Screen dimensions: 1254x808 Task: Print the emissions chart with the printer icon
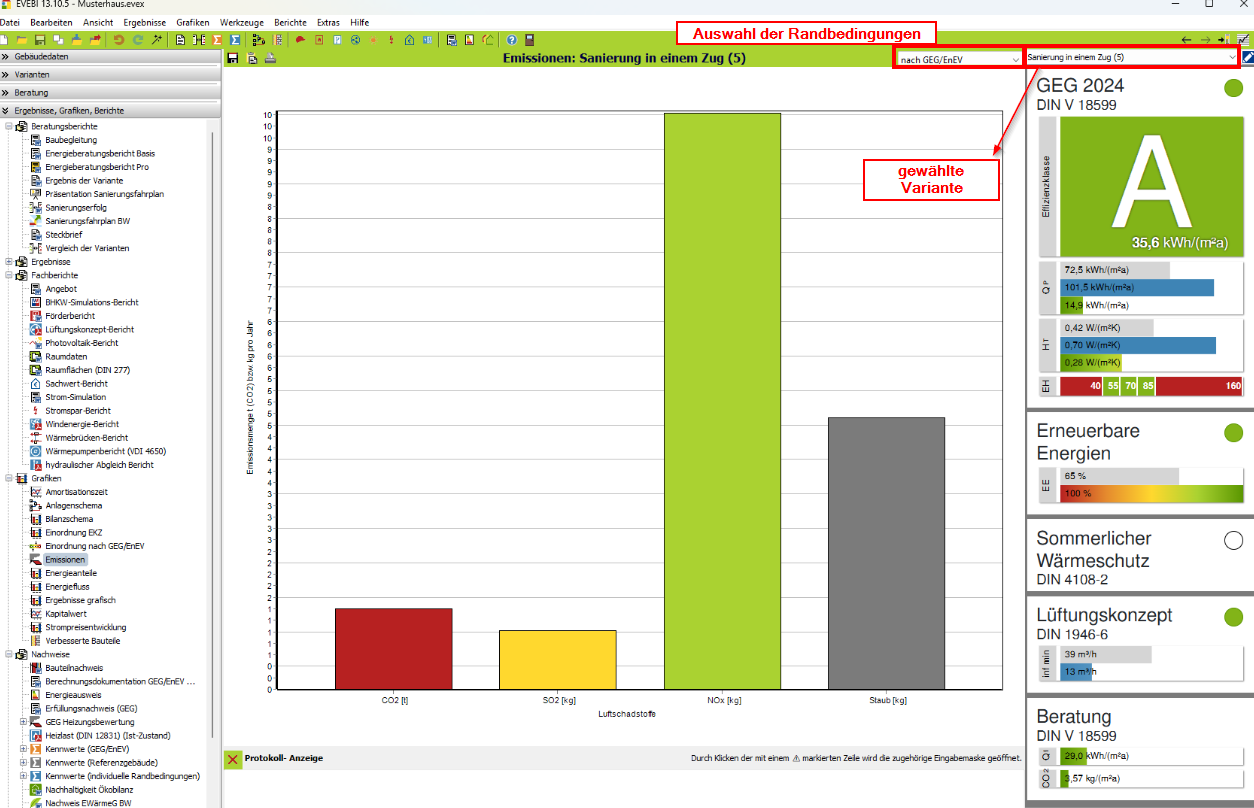point(270,59)
